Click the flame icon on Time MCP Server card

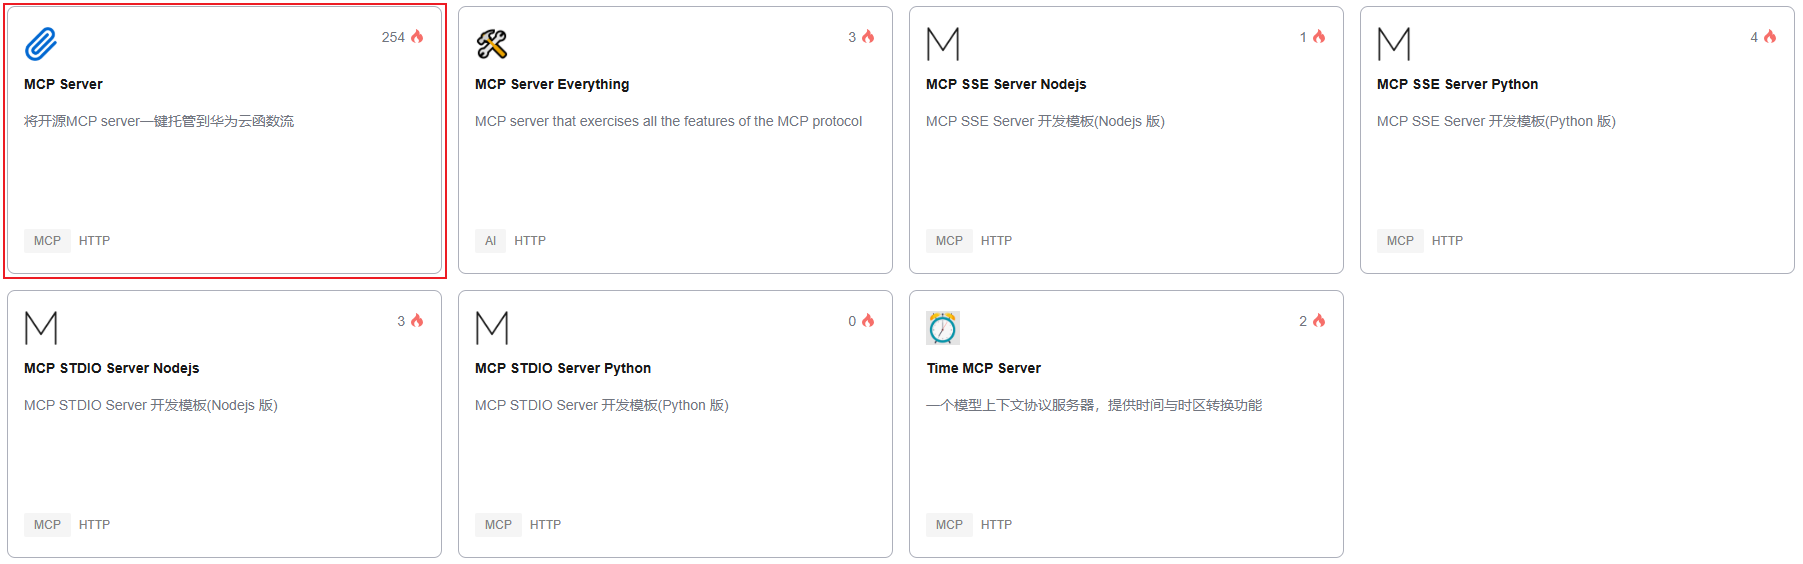(1319, 321)
